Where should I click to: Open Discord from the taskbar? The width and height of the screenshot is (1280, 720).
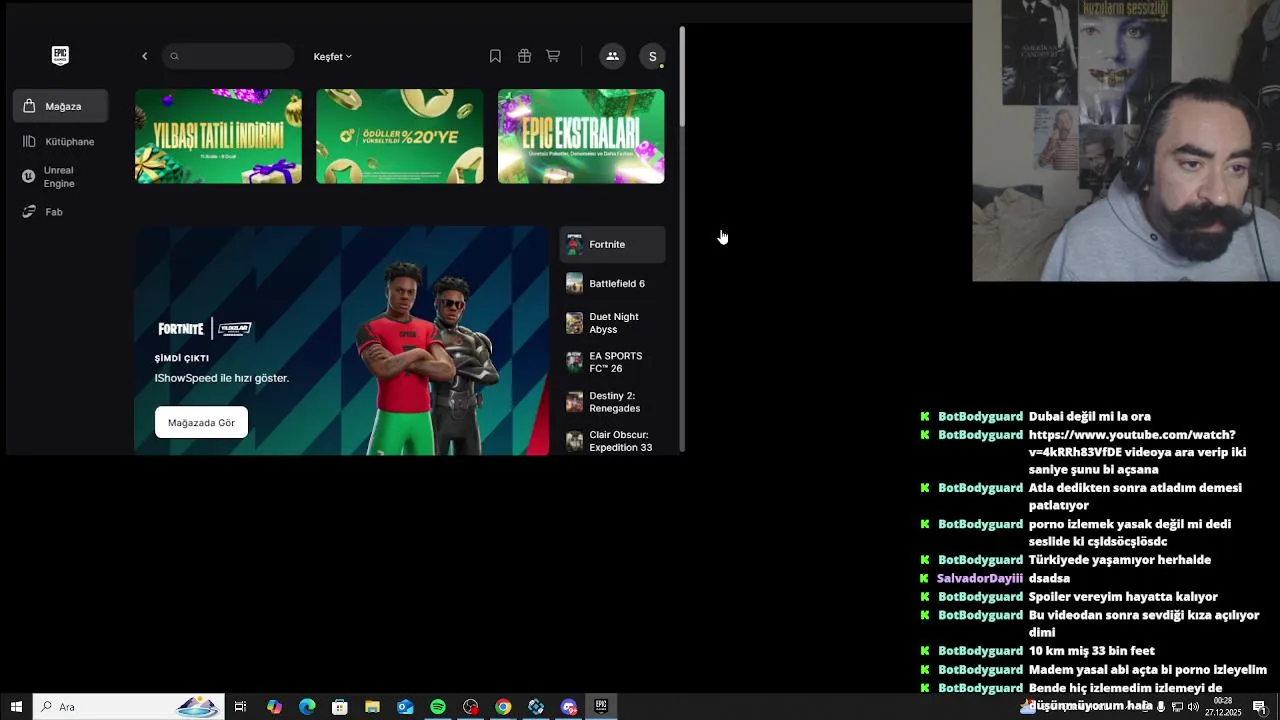point(569,707)
